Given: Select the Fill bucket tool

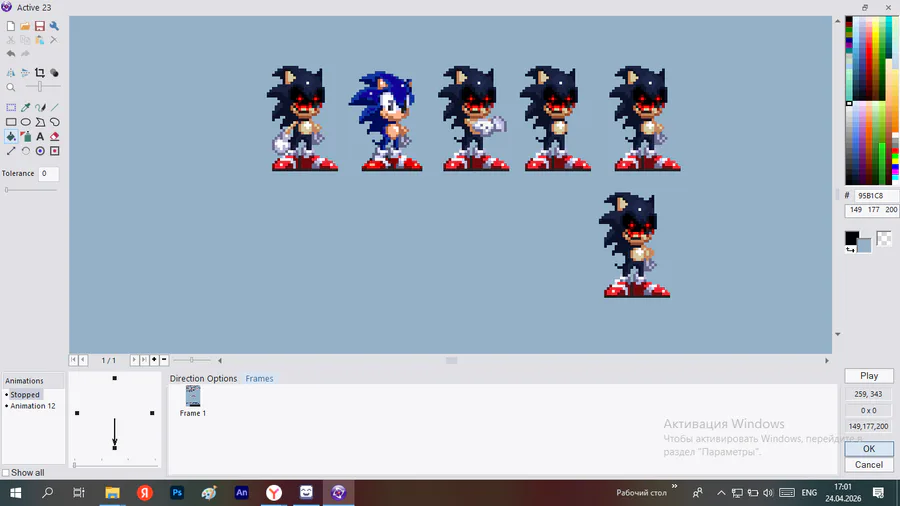Looking at the screenshot, I should 11,137.
